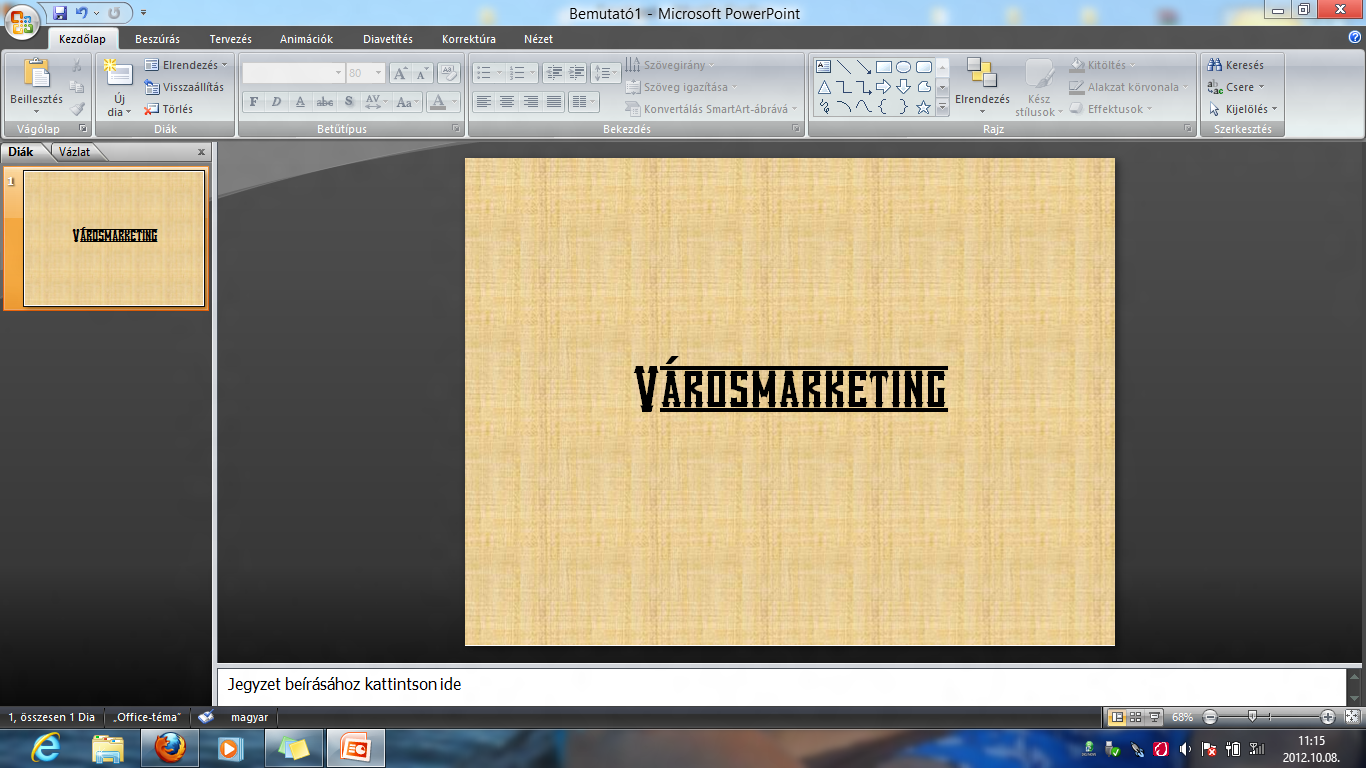Screen dimensions: 1366x768
Task: Align text left in paragraph group
Action: coord(484,101)
